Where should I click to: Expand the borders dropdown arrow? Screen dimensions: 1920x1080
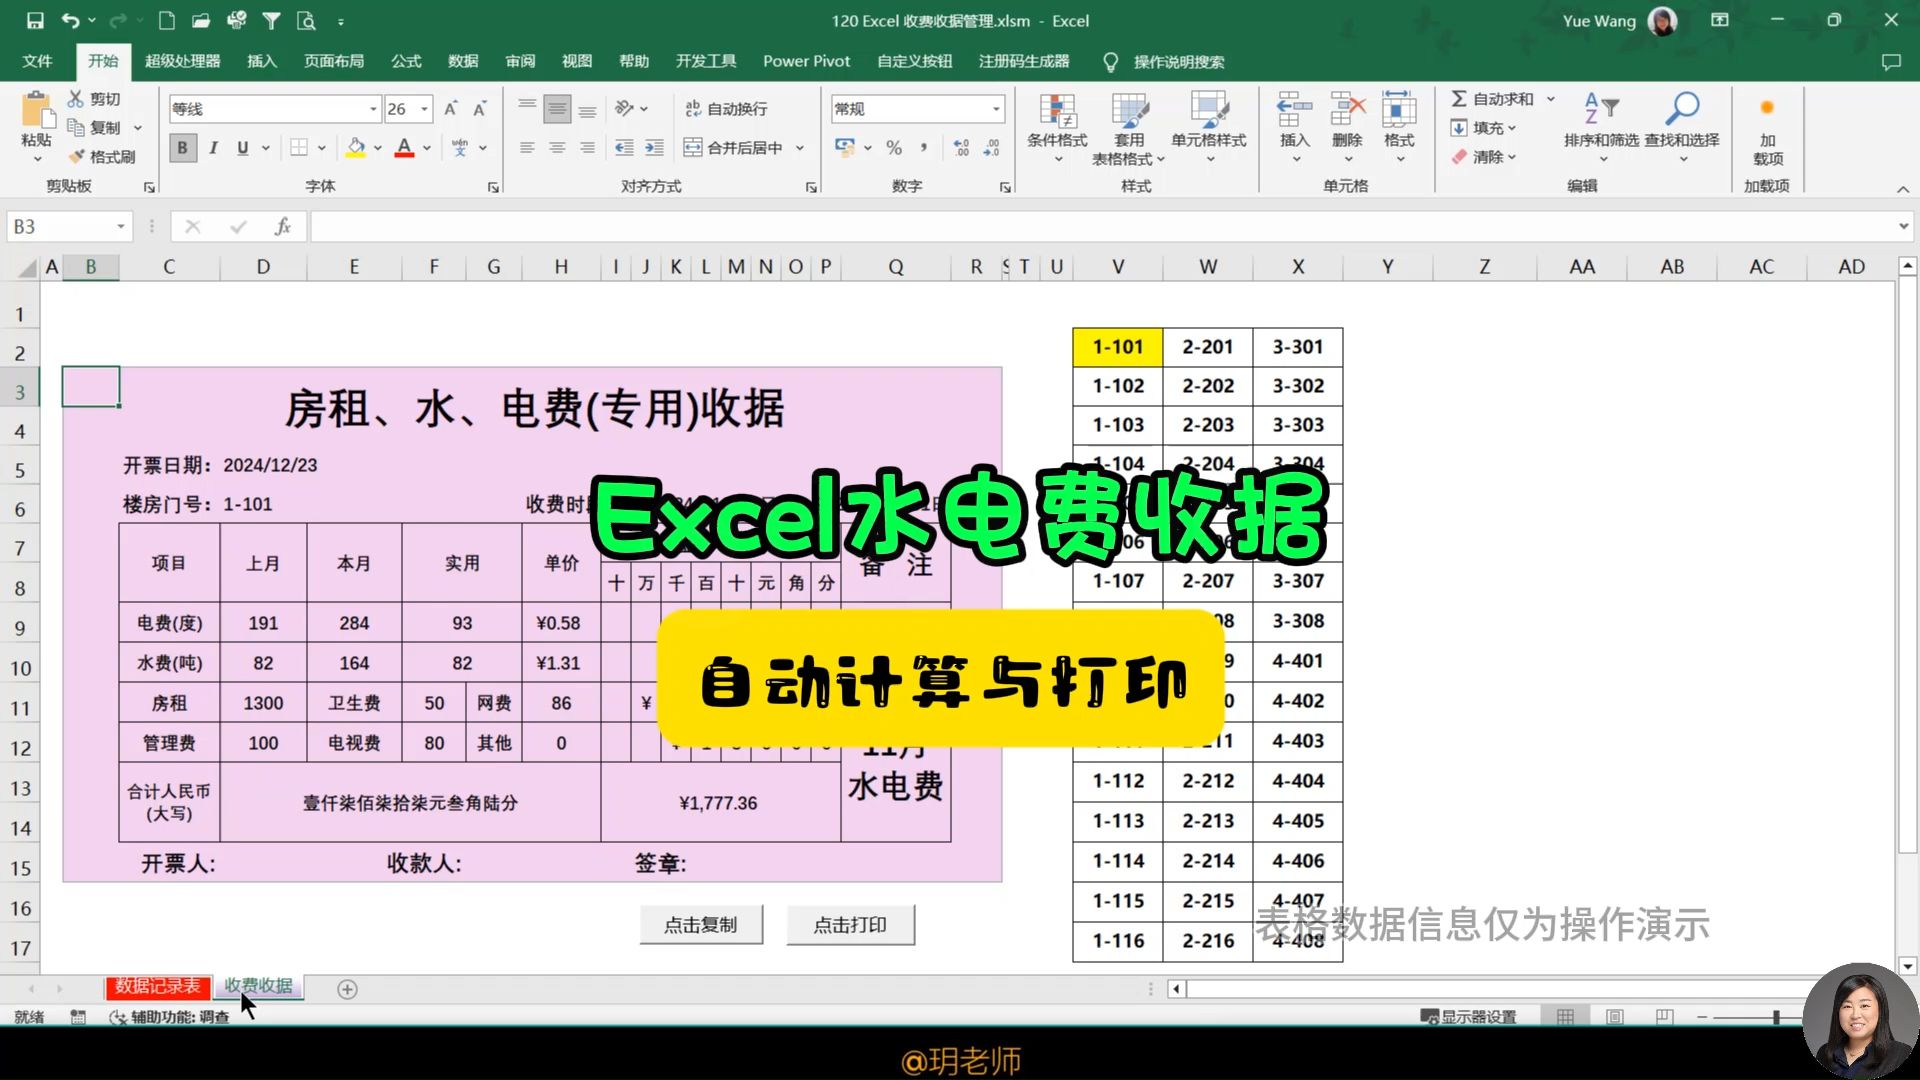tap(322, 148)
